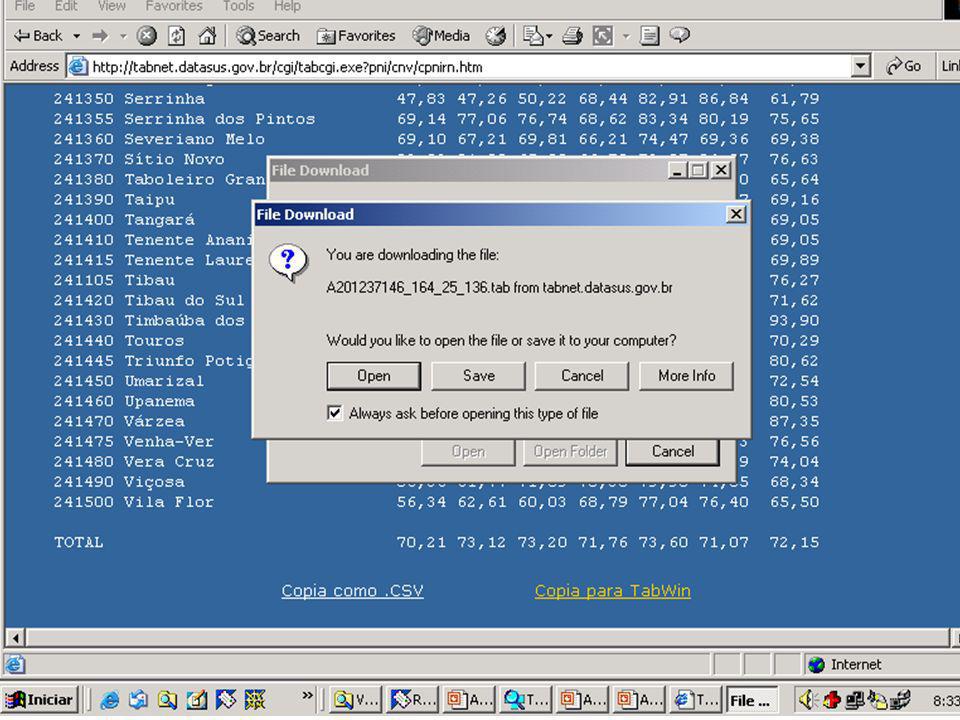960x720 pixels.
Task: Open the Tools menu
Action: 238,6
